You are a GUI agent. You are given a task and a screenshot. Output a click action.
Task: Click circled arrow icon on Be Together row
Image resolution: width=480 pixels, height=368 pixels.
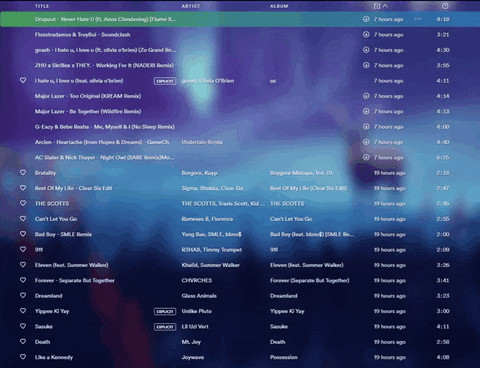(366, 111)
